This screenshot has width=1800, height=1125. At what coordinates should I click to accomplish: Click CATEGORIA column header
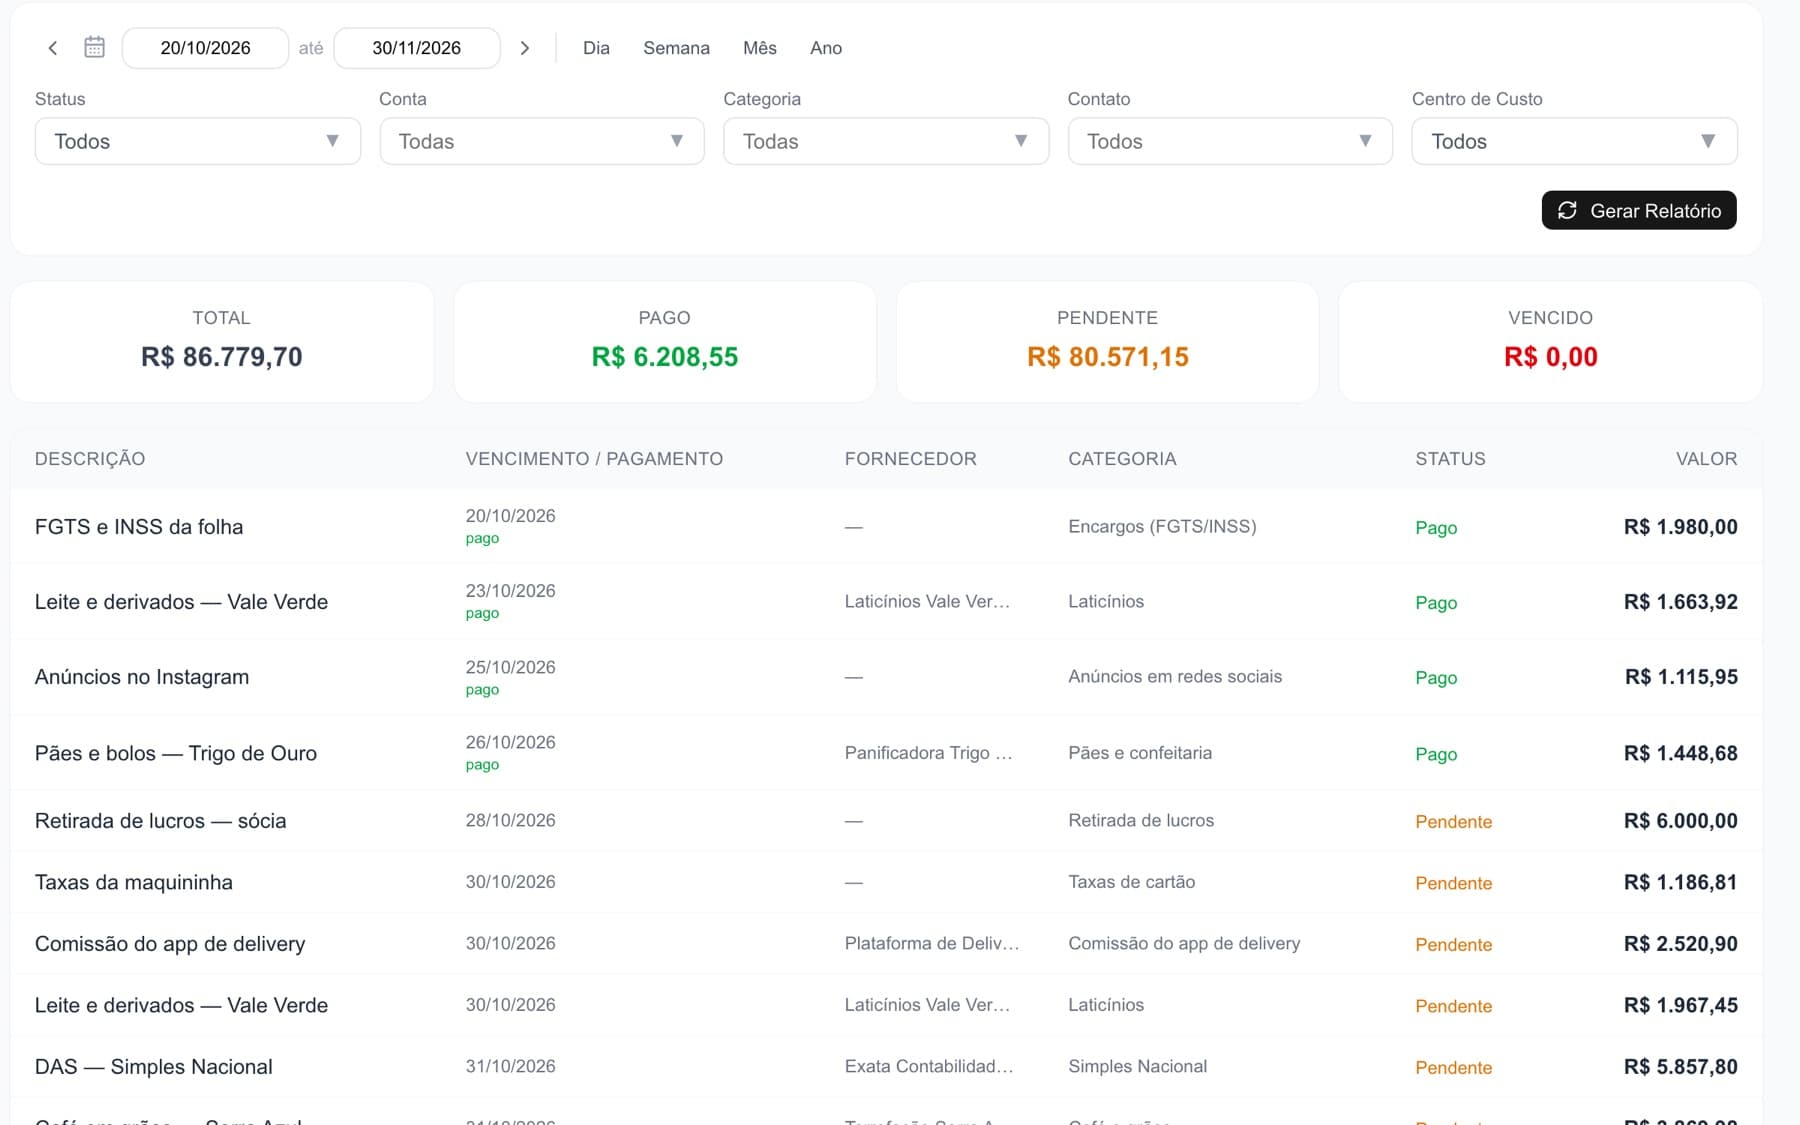[x=1122, y=459]
